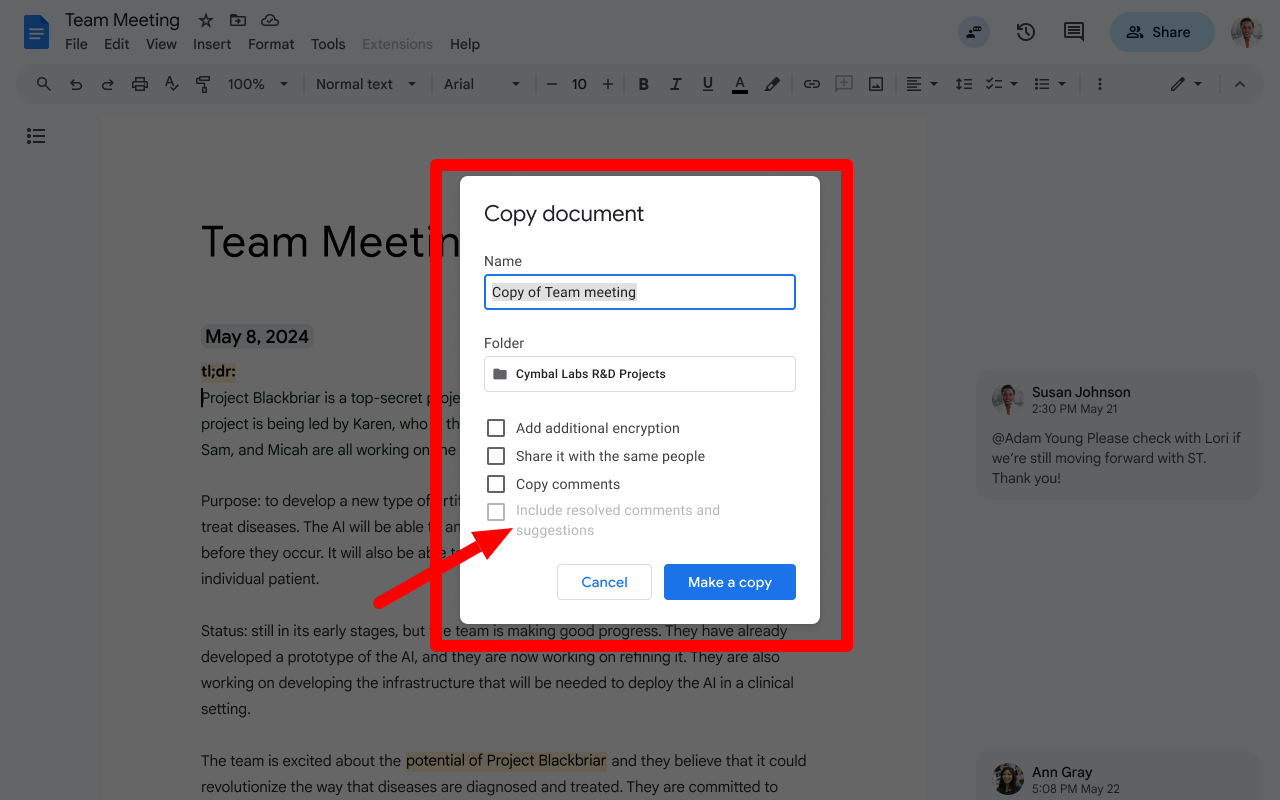
Task: Open the View menu
Action: point(161,44)
